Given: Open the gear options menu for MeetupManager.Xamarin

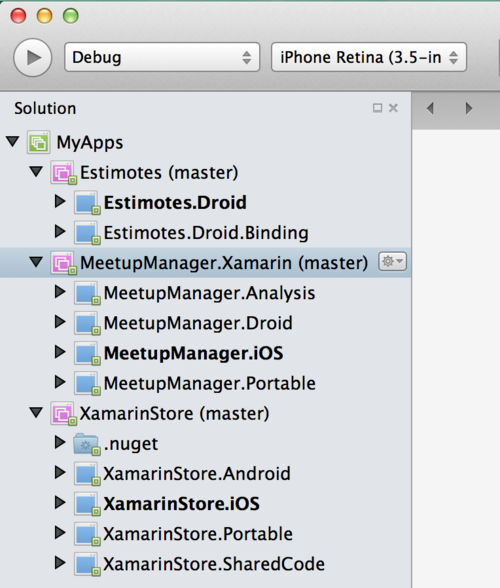Looking at the screenshot, I should [x=392, y=261].
